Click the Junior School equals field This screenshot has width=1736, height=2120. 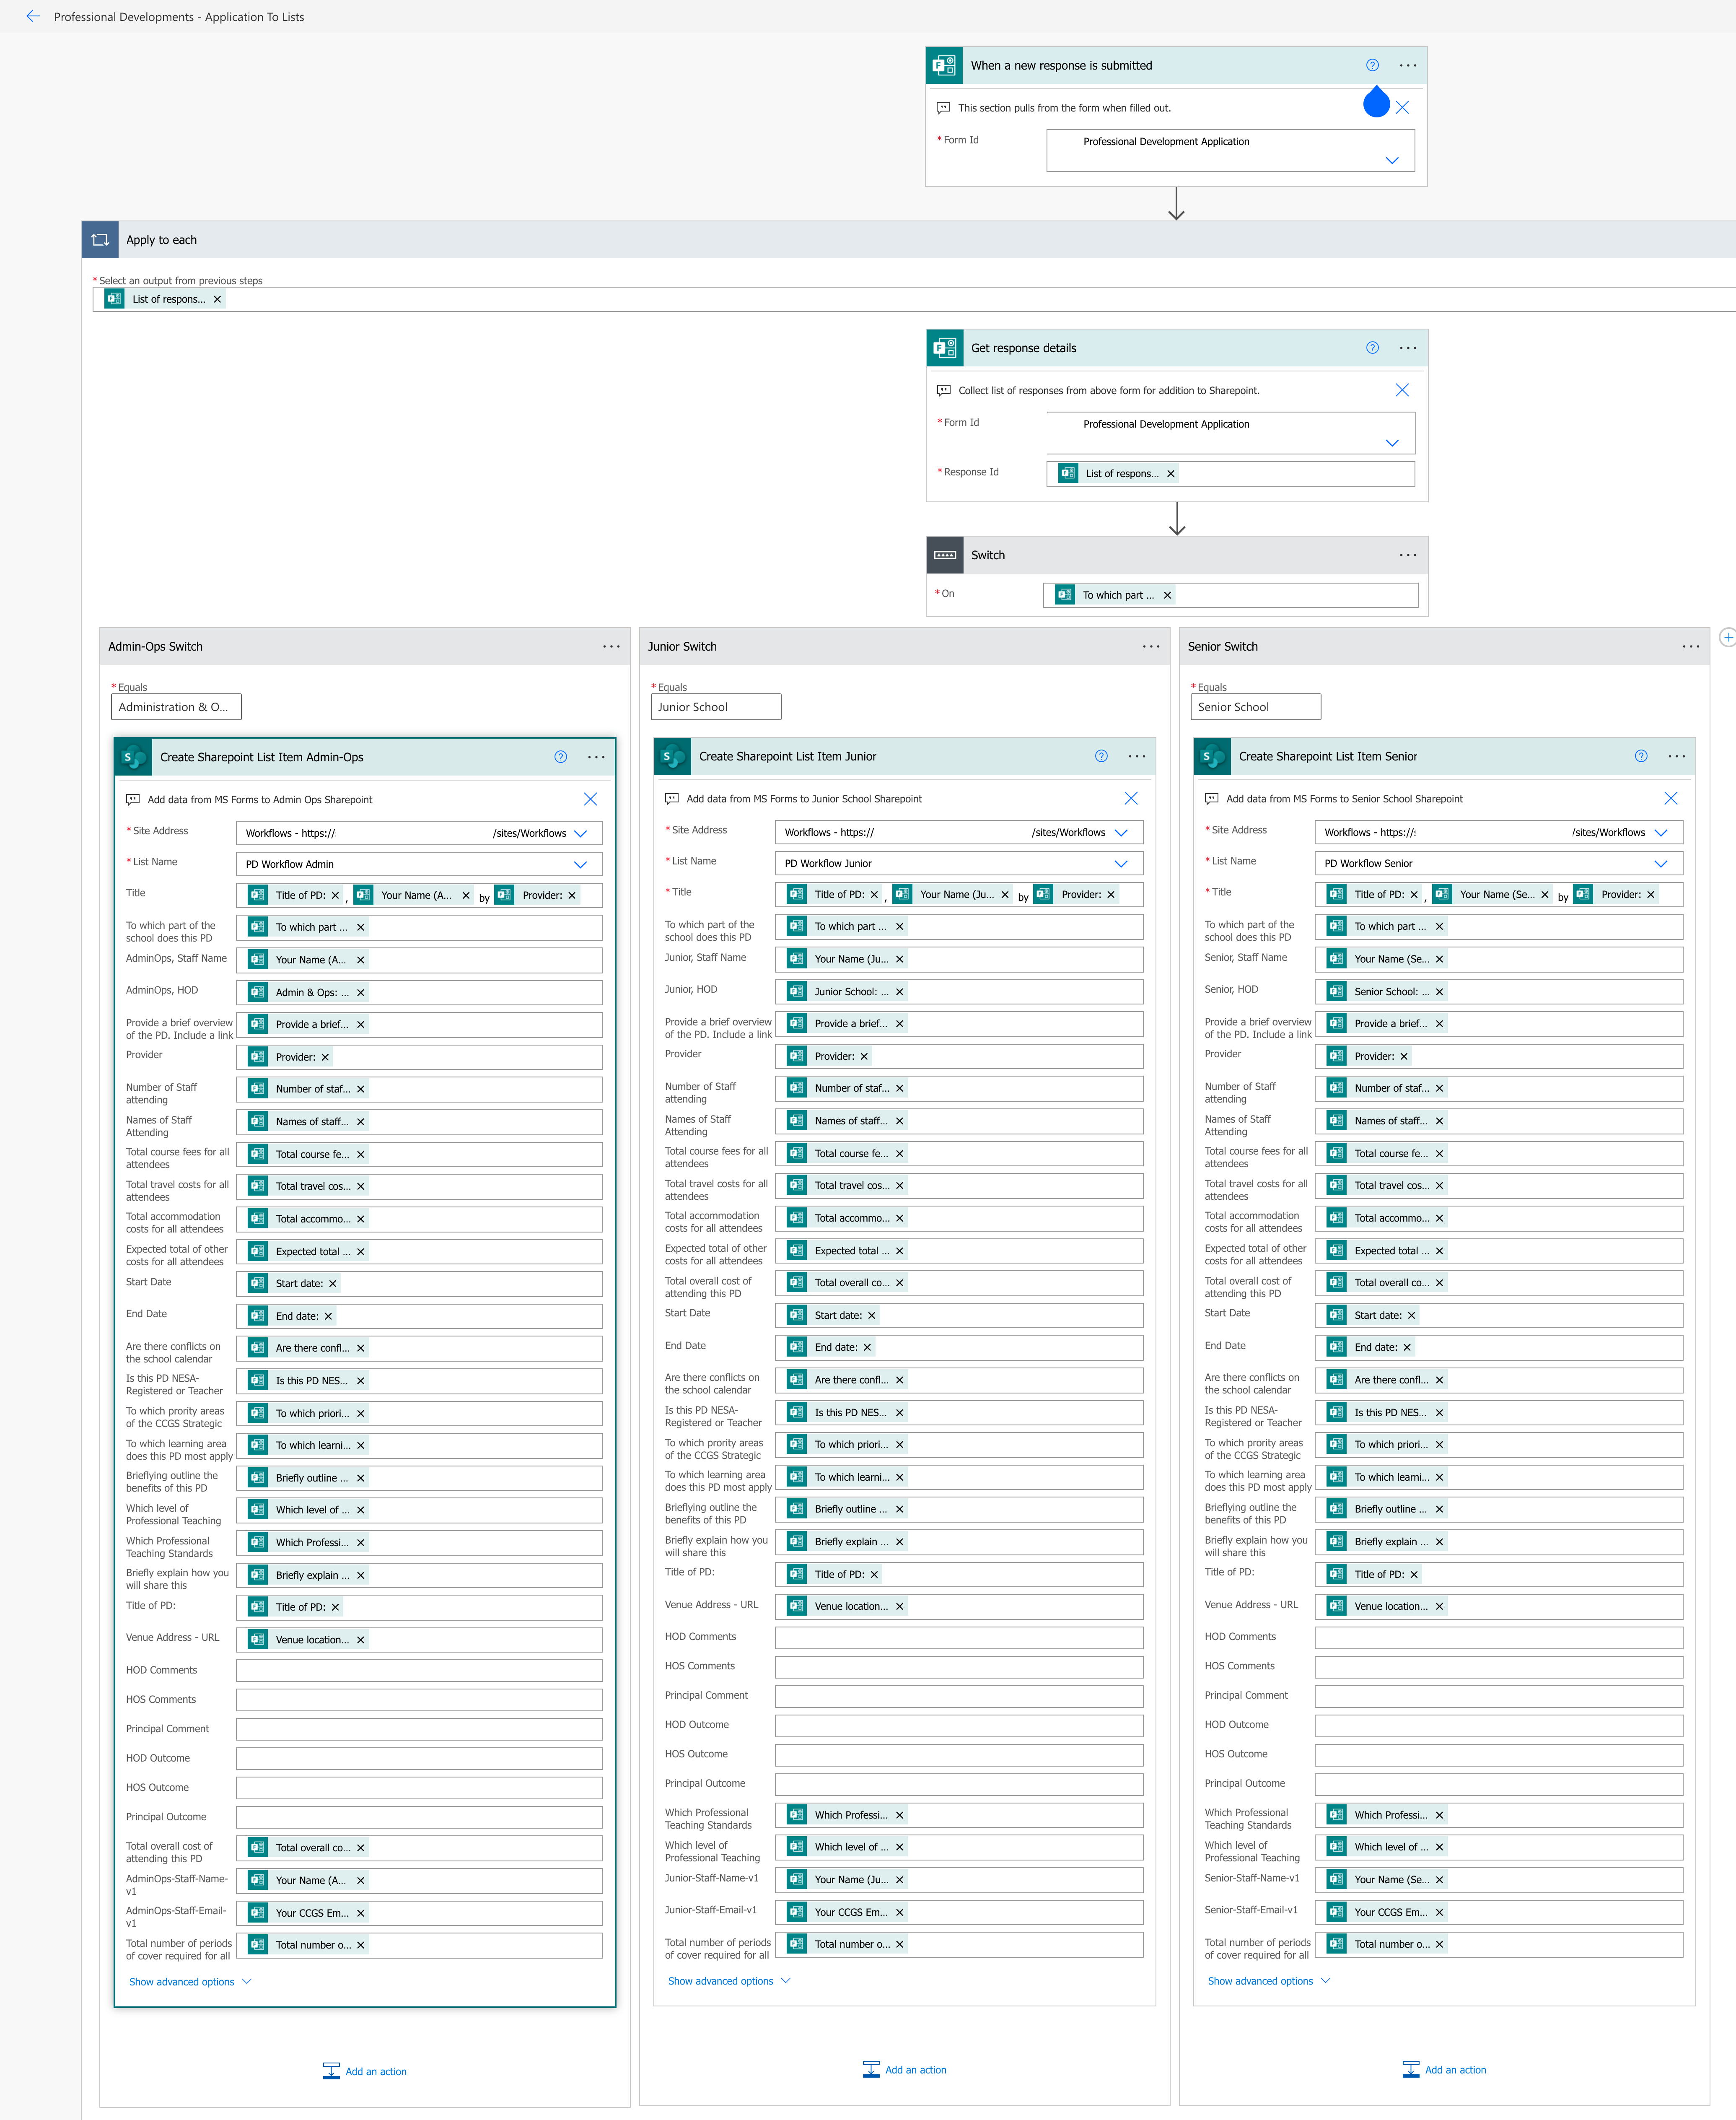pos(716,707)
